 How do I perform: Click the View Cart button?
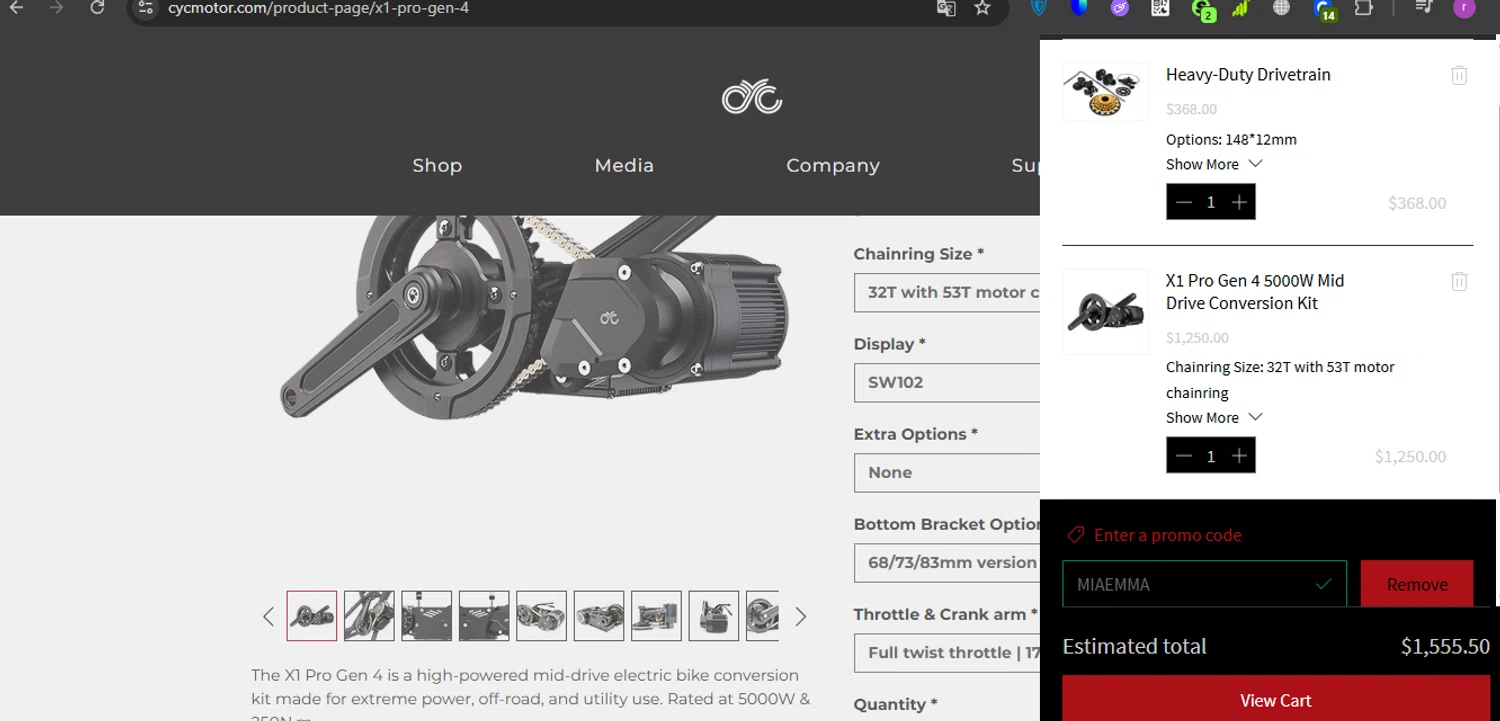click(1276, 699)
